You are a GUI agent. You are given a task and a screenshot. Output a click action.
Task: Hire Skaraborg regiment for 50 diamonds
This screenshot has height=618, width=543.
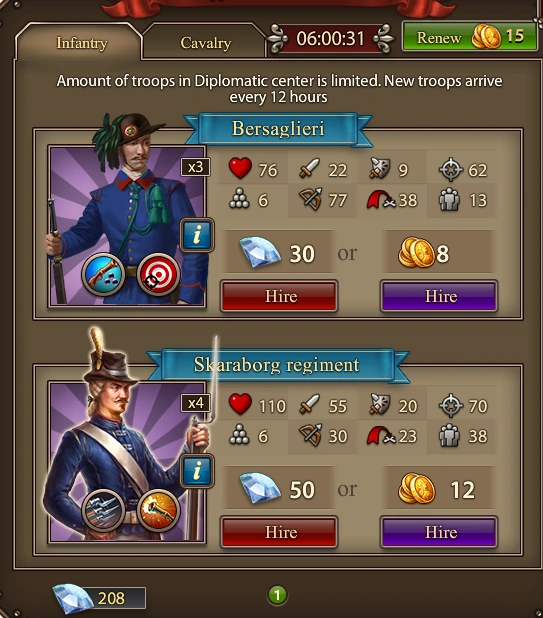pyautogui.click(x=279, y=532)
